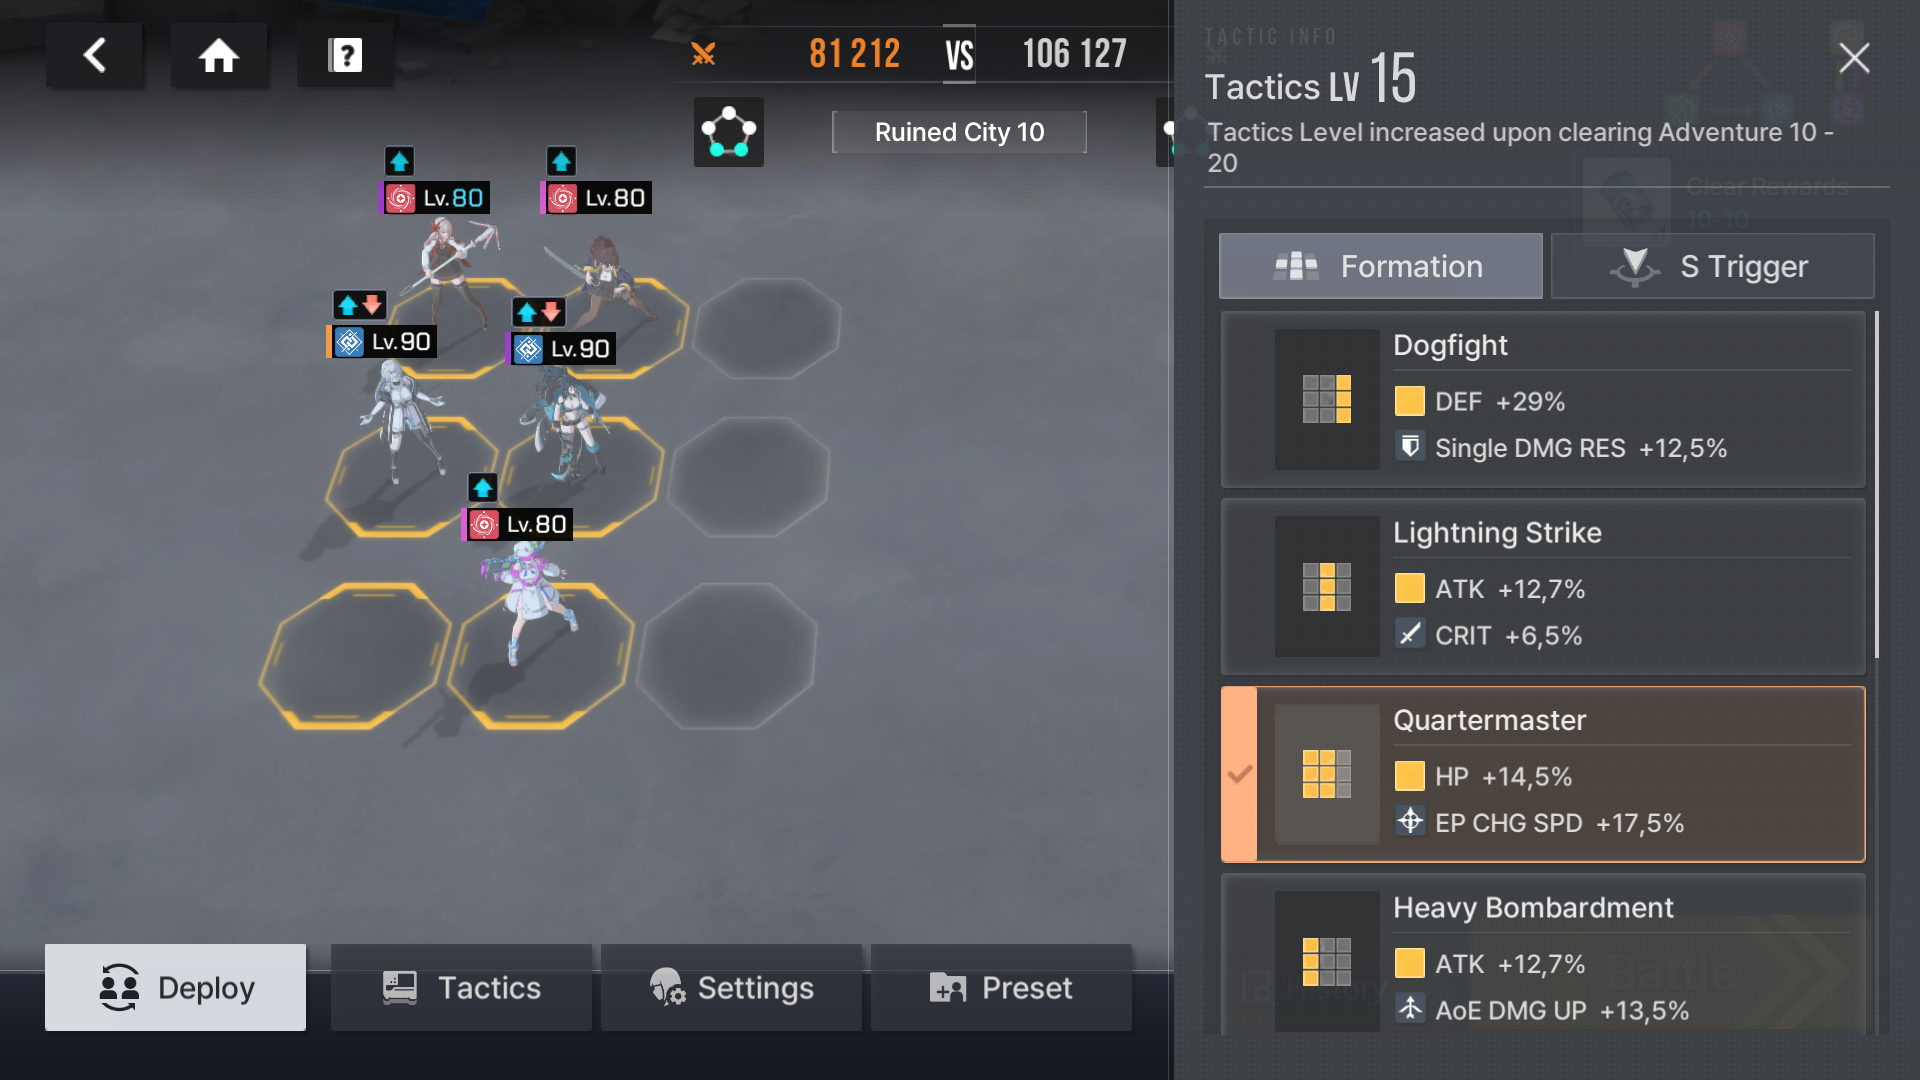
Task: Select the Lightning Strike grid icon
Action: pyautogui.click(x=1327, y=586)
